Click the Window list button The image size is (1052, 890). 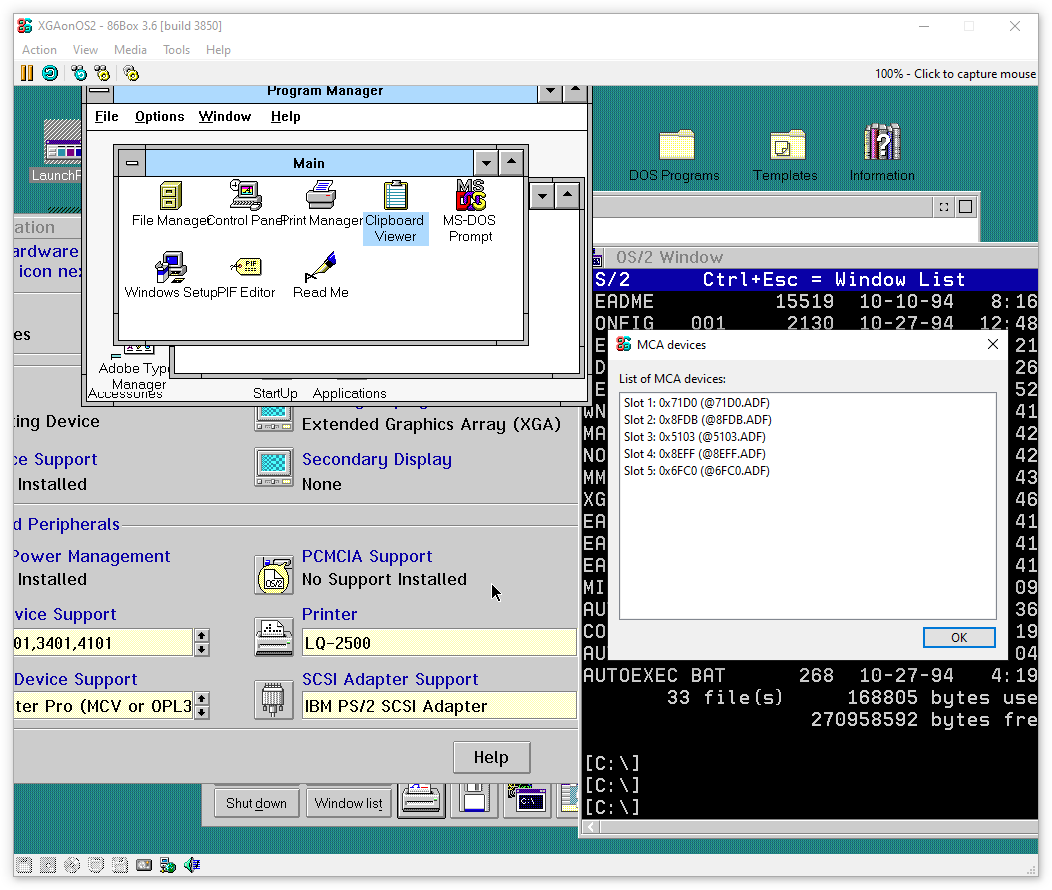coord(348,803)
